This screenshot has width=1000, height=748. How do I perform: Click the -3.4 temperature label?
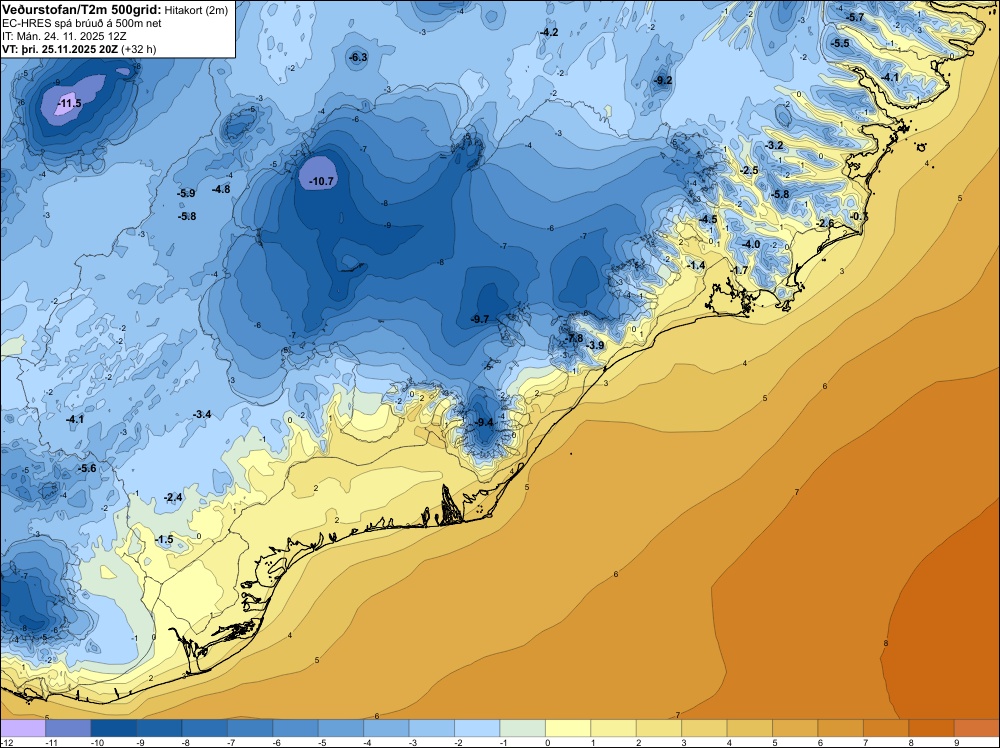[202, 414]
